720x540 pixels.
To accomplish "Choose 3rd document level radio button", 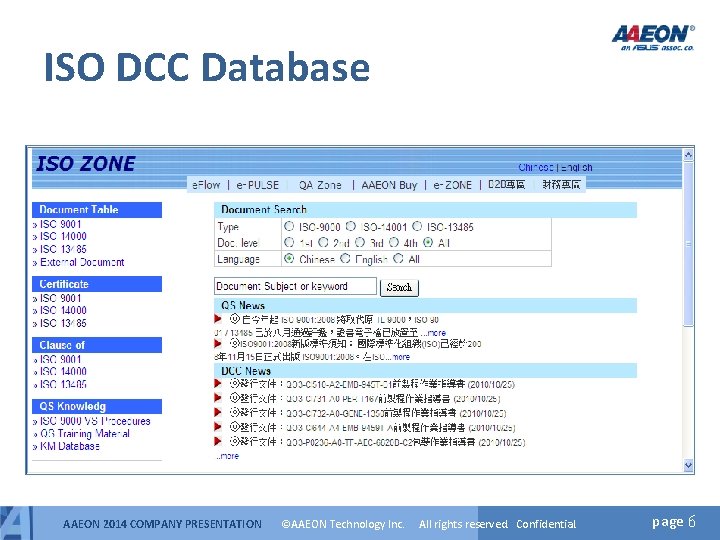I will click(360, 242).
